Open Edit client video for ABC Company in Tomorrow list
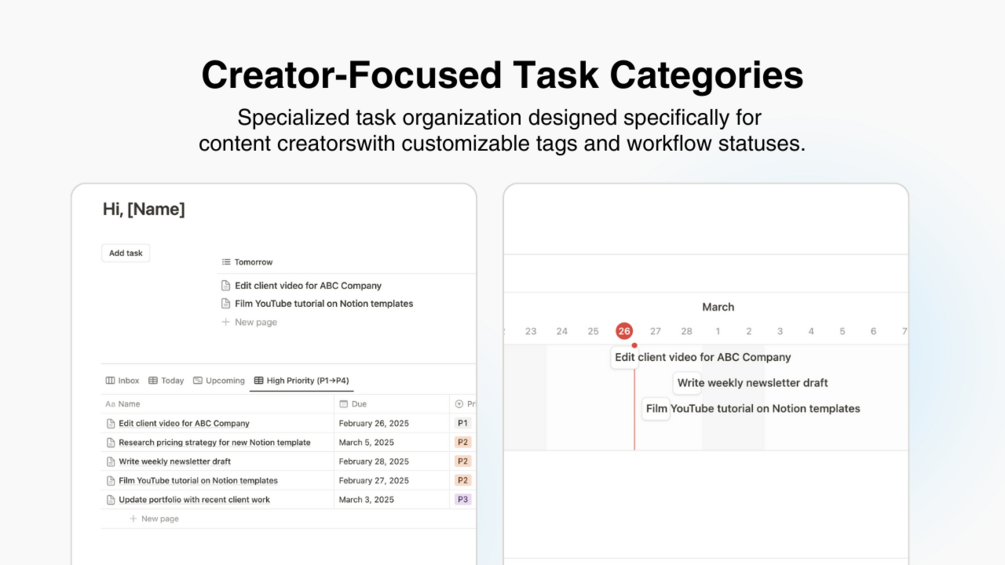This screenshot has width=1005, height=565. [x=308, y=286]
